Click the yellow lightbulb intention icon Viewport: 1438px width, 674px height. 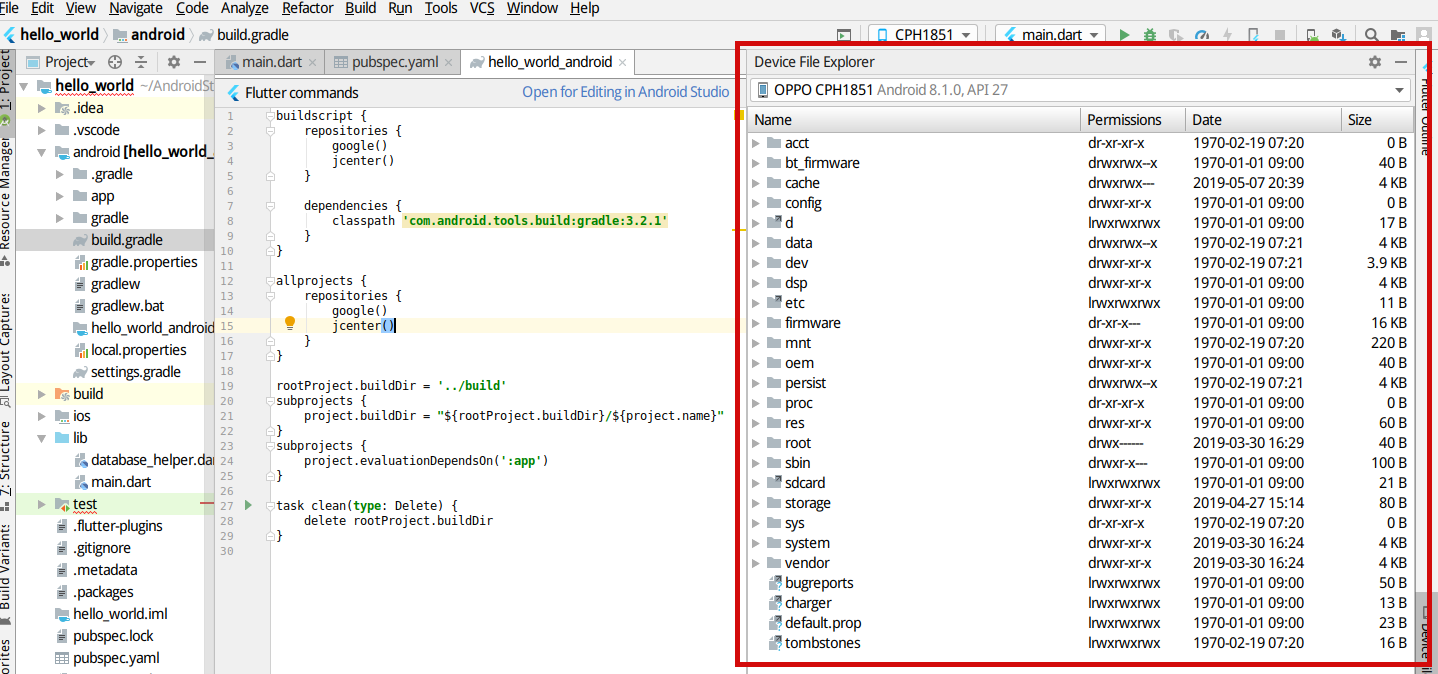click(x=290, y=324)
